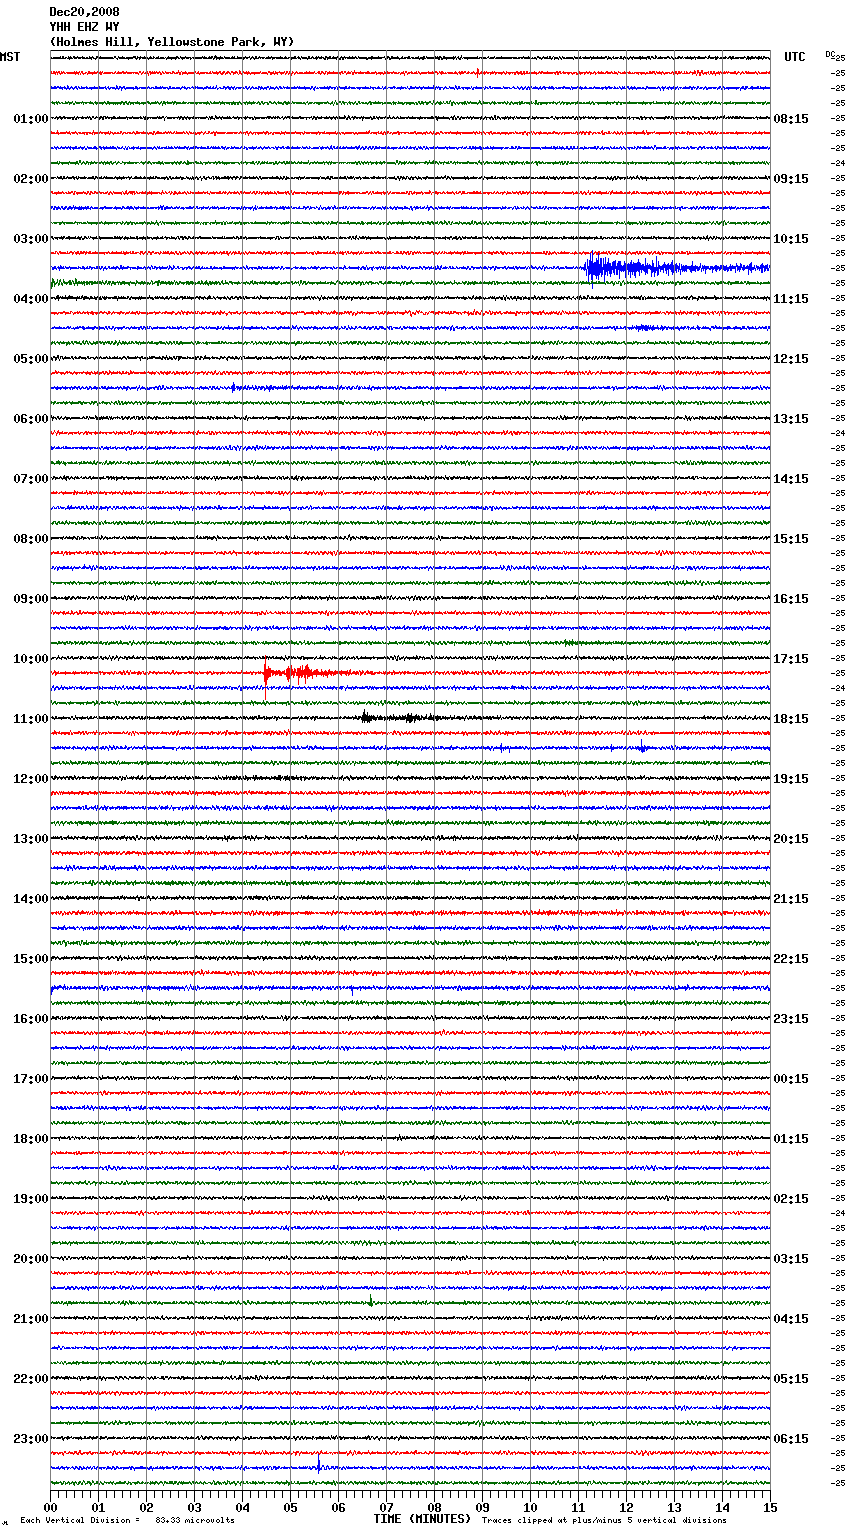Select the 10:00 MST time label
Image resolution: width=850 pixels, height=1534 pixels.
(x=31, y=659)
